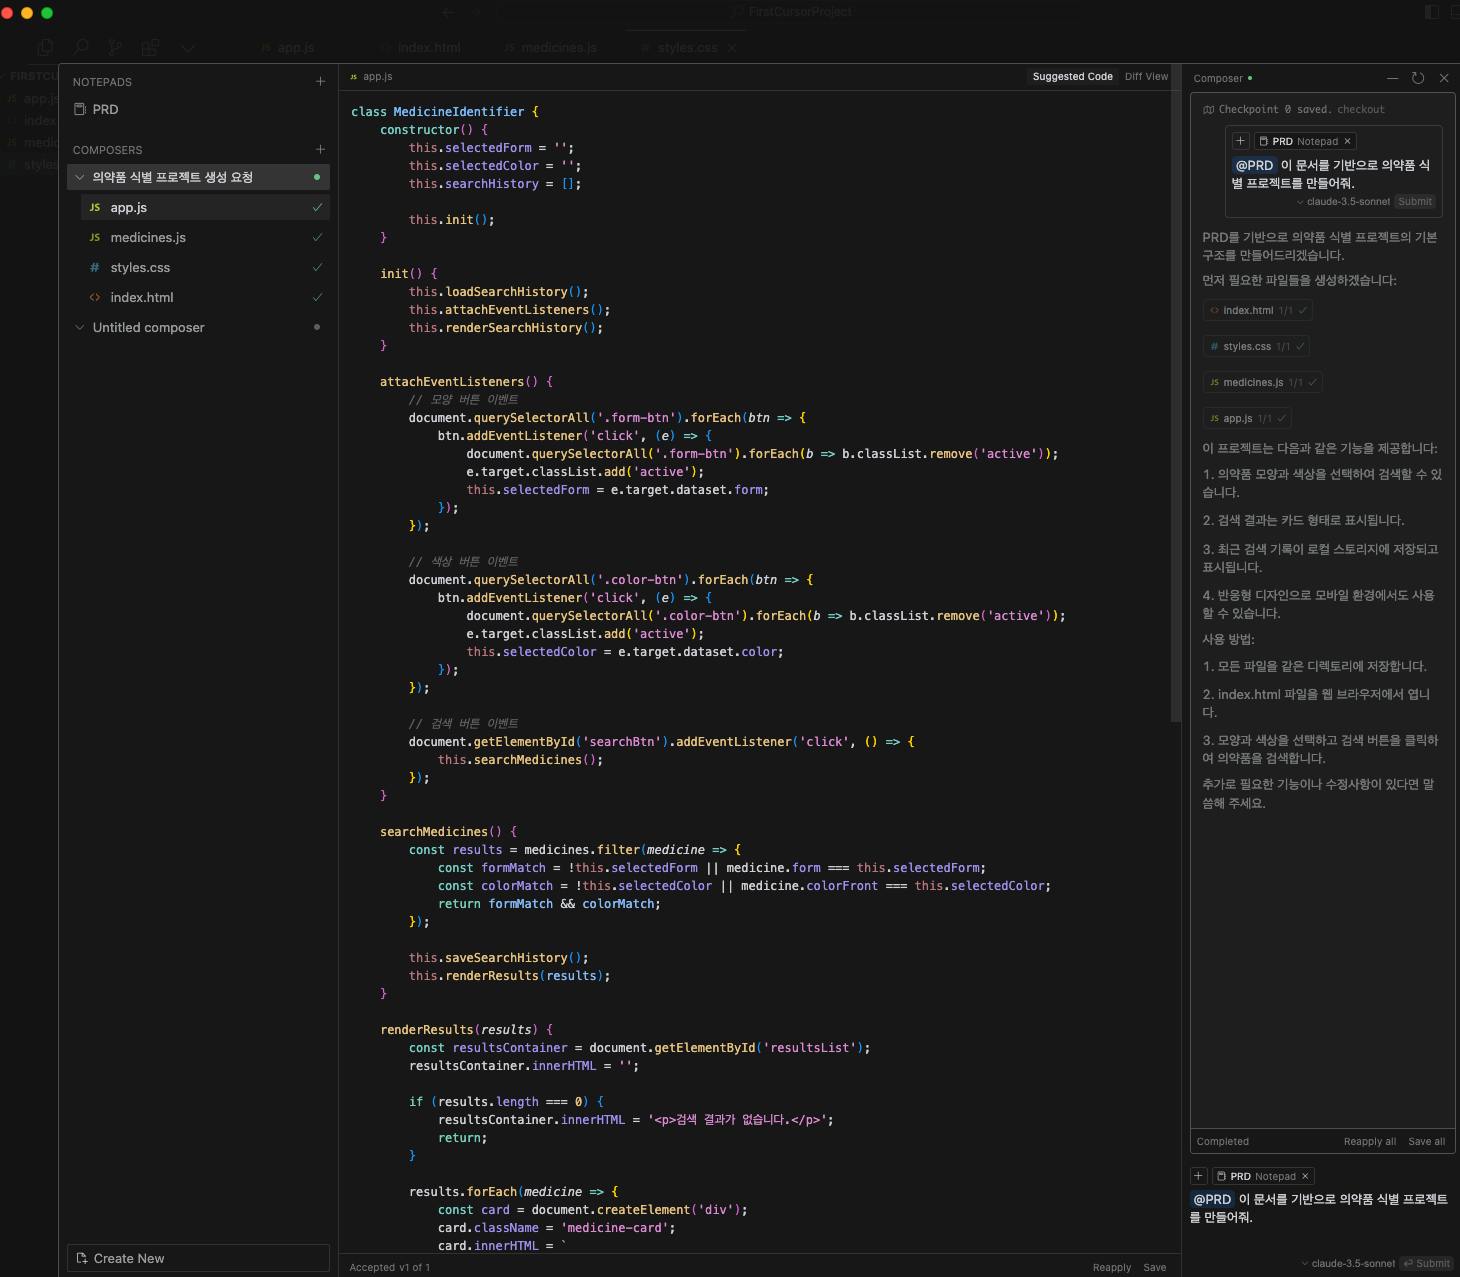Image resolution: width=1460 pixels, height=1277 pixels.
Task: Open the PRD notepad in the sidebar
Action: click(x=105, y=110)
